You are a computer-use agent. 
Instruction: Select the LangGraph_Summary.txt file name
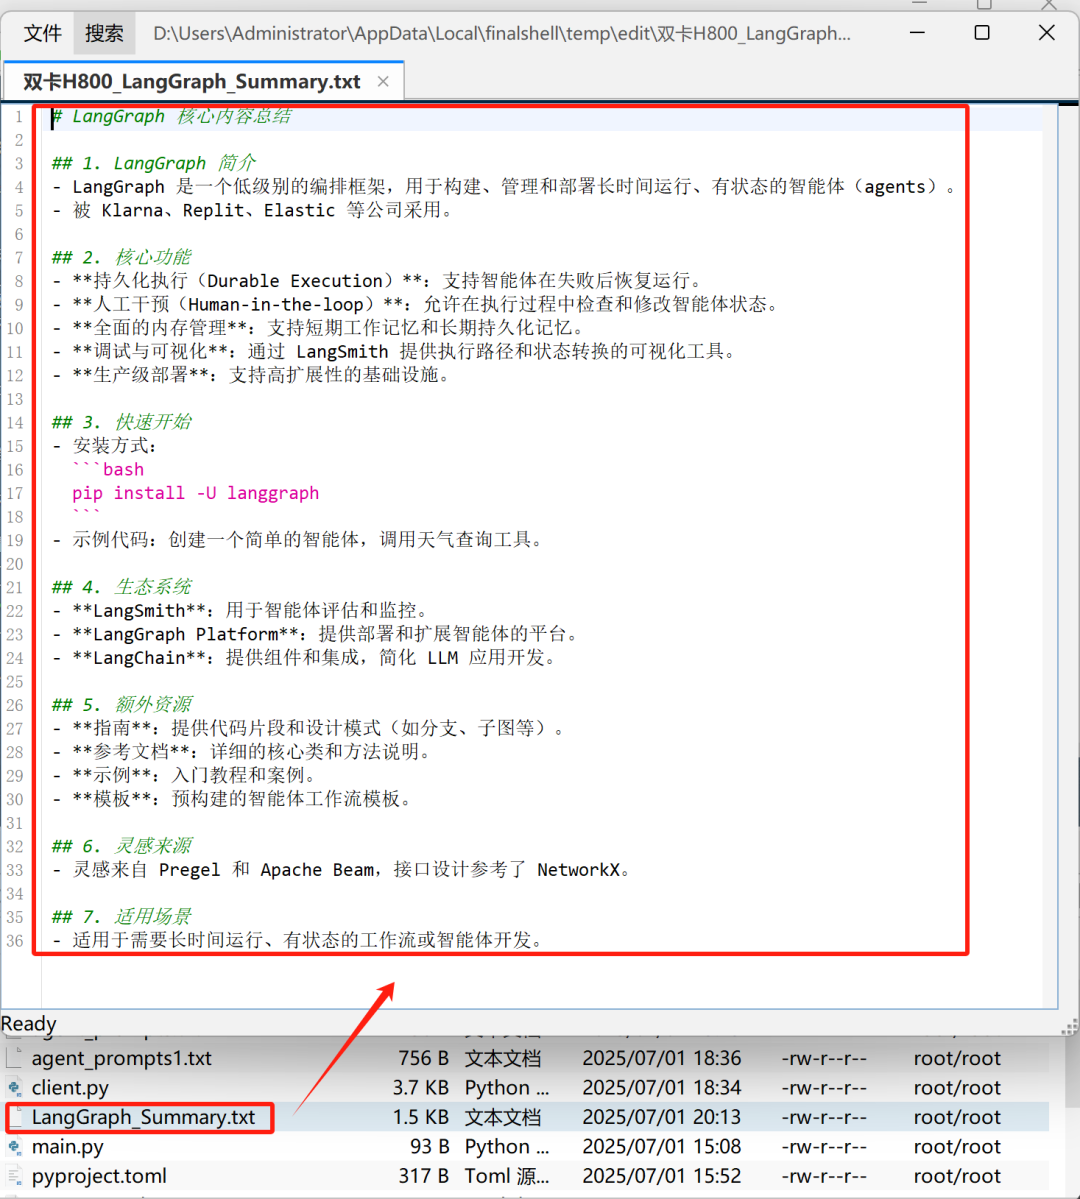coord(144,1117)
